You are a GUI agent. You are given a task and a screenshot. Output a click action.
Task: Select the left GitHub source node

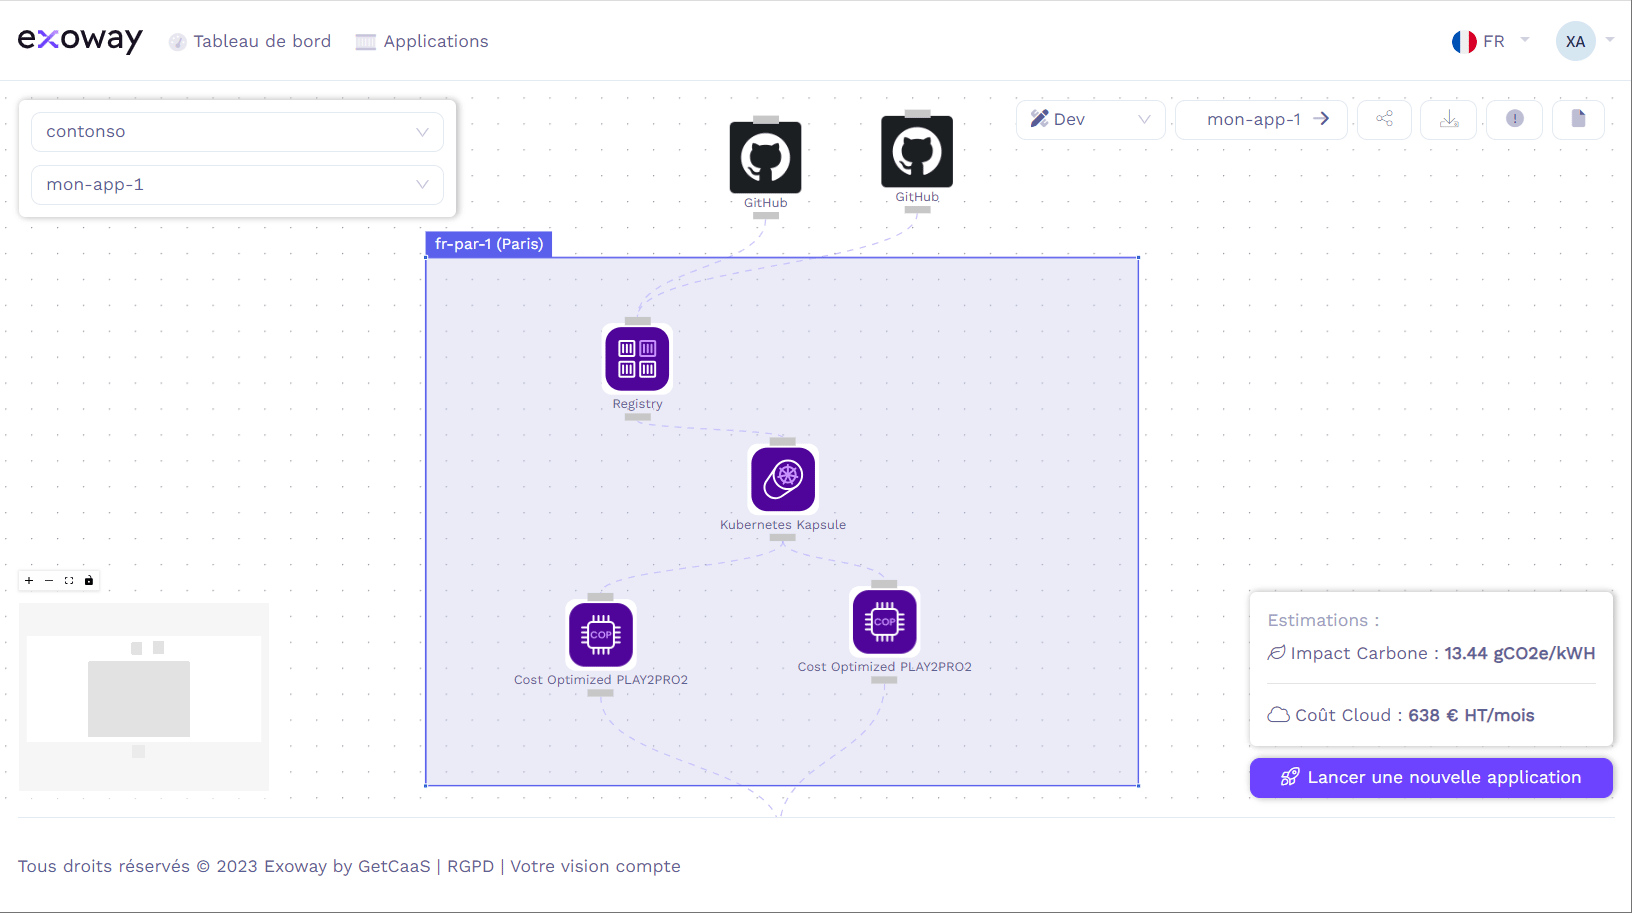pyautogui.click(x=765, y=157)
